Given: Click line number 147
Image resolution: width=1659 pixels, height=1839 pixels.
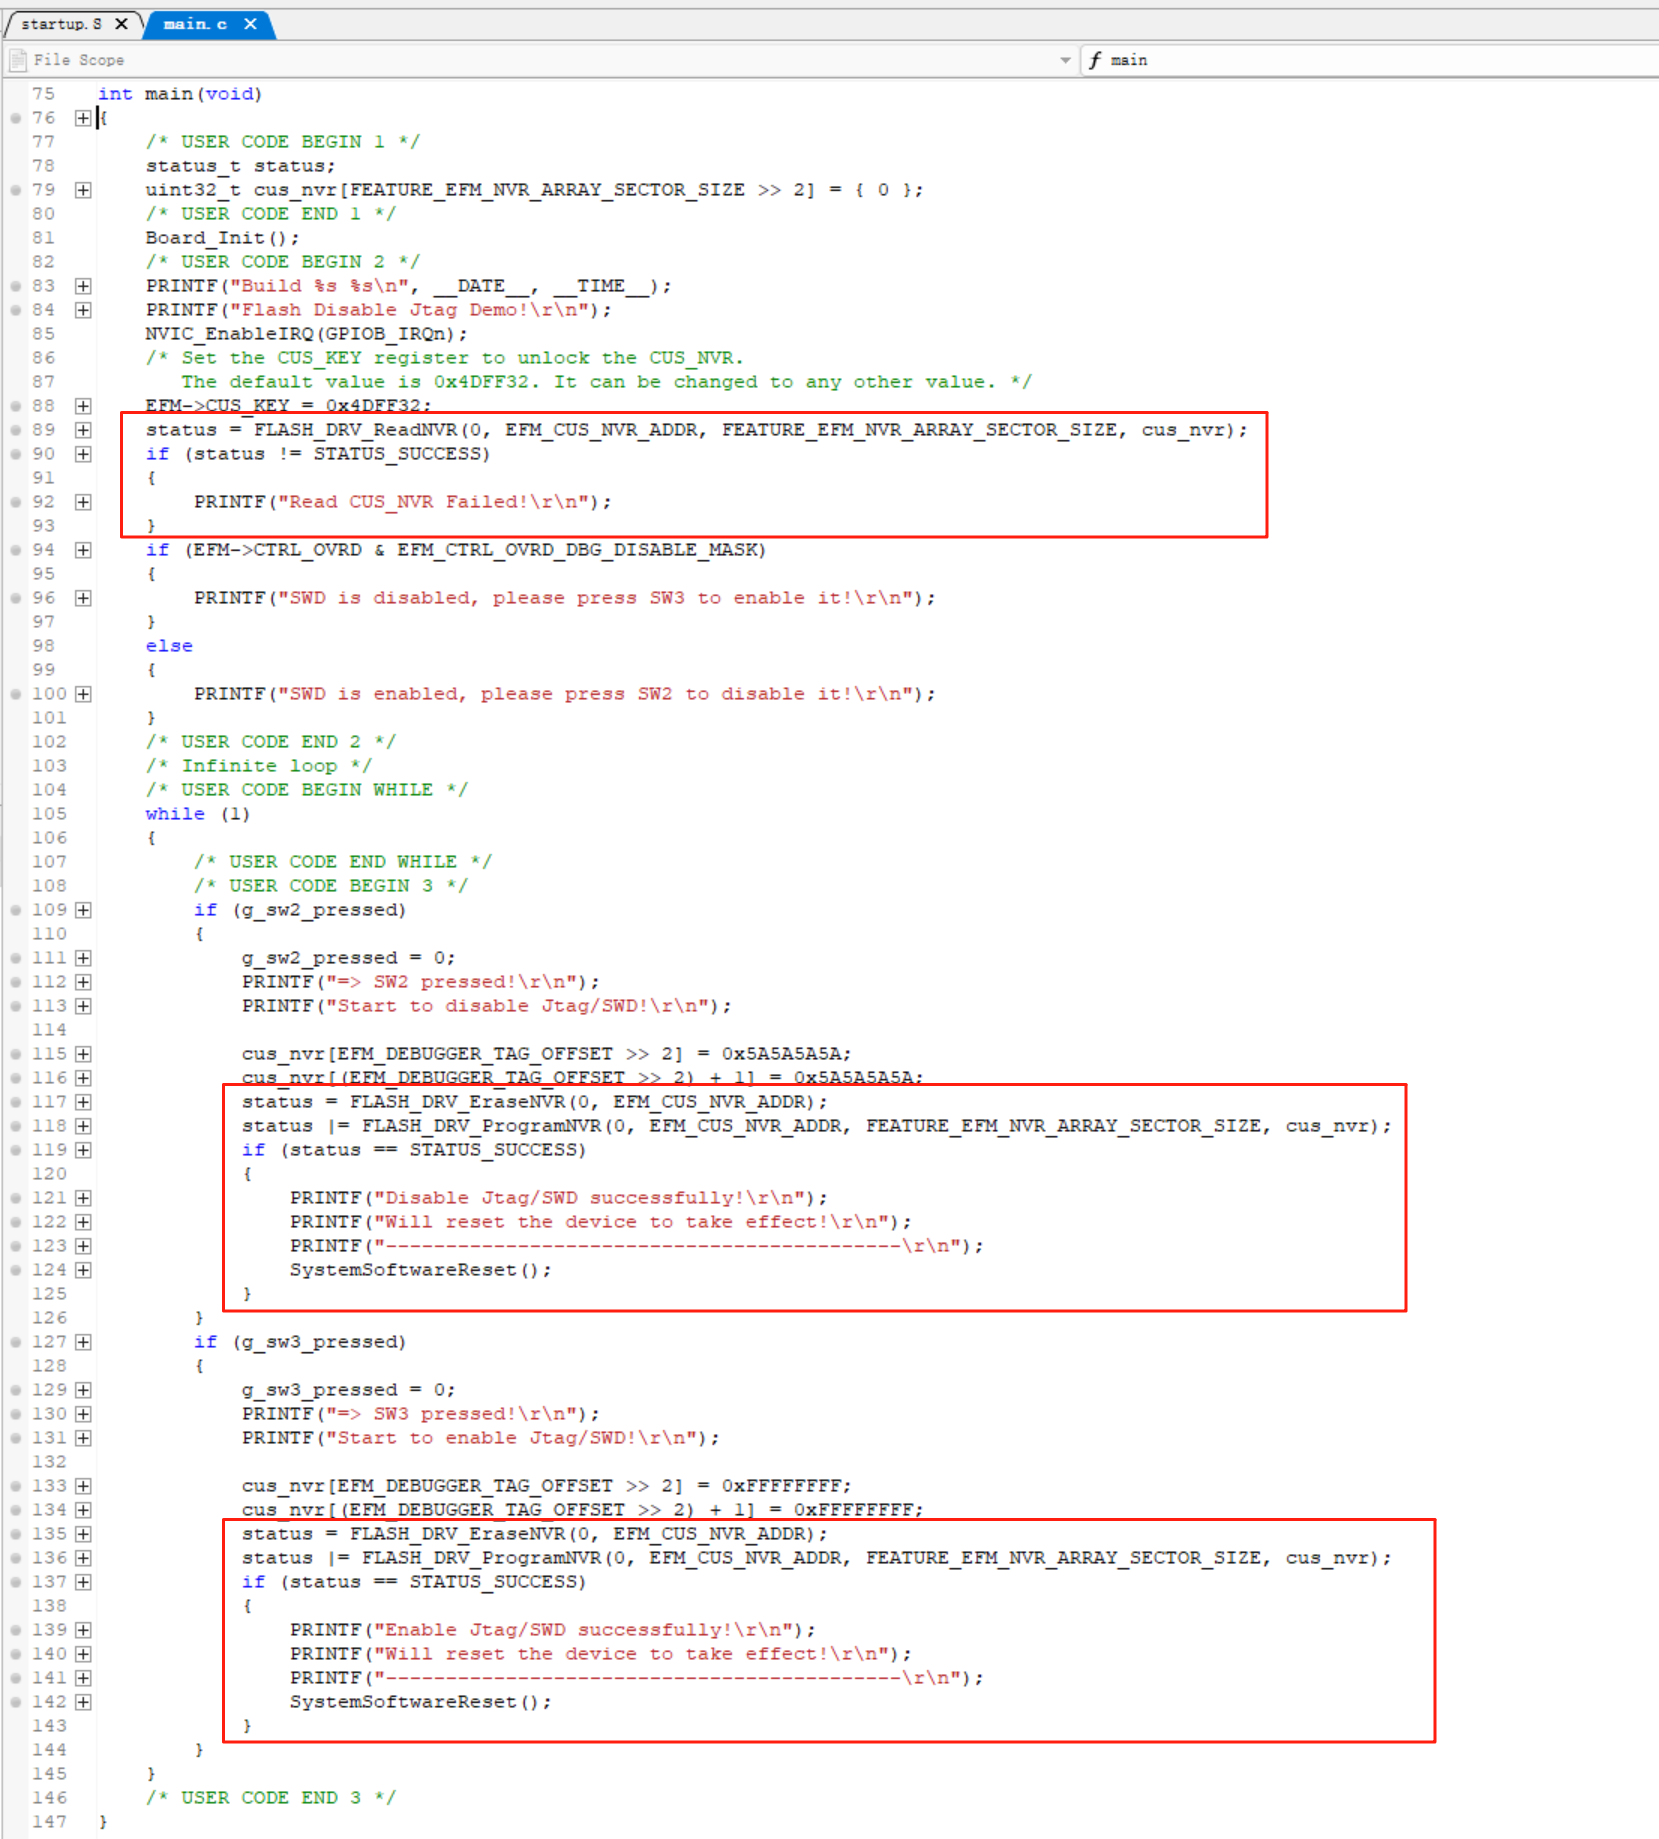Looking at the screenshot, I should (x=49, y=1822).
